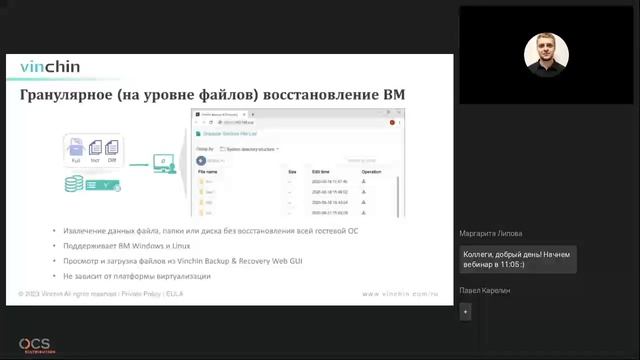Click the 'File name' column header
Screen dimensions: 640x360
pyautogui.click(x=208, y=172)
